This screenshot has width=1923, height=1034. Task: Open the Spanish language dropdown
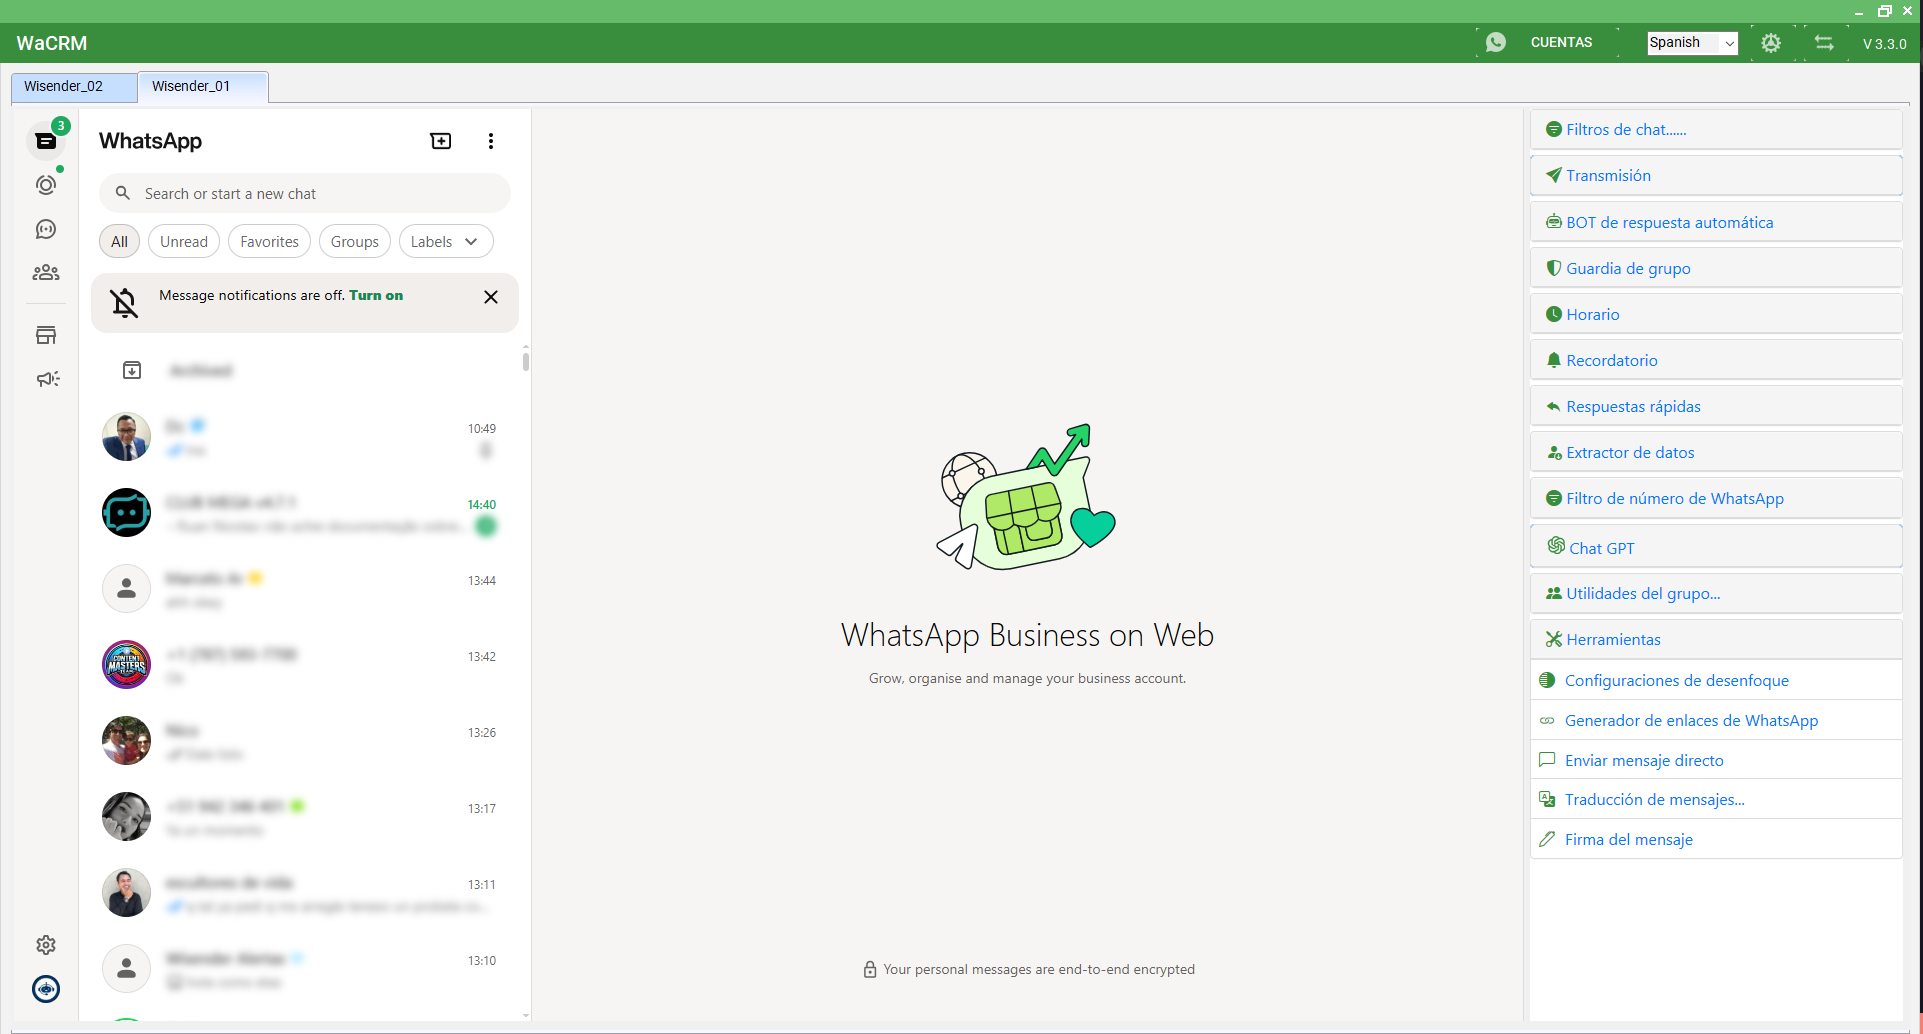1691,43
